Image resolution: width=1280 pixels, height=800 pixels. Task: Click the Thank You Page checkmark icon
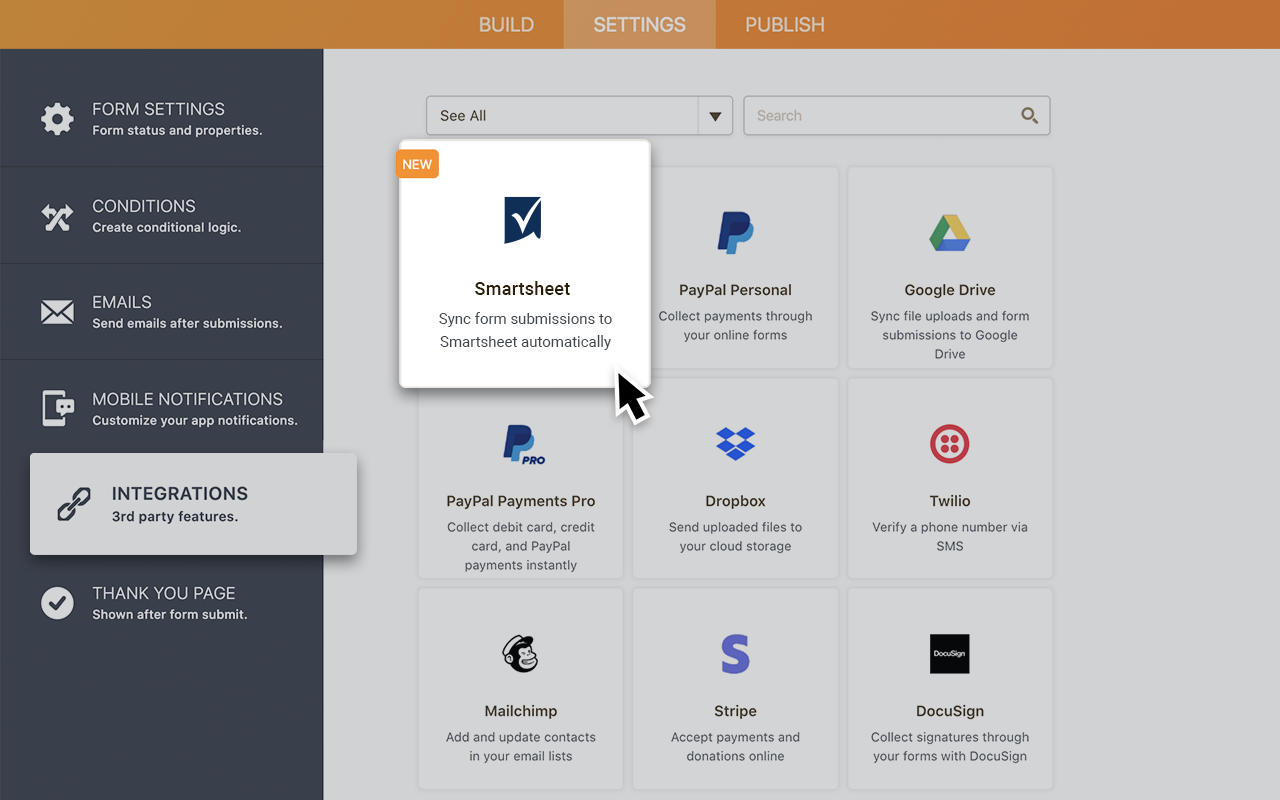(x=57, y=602)
